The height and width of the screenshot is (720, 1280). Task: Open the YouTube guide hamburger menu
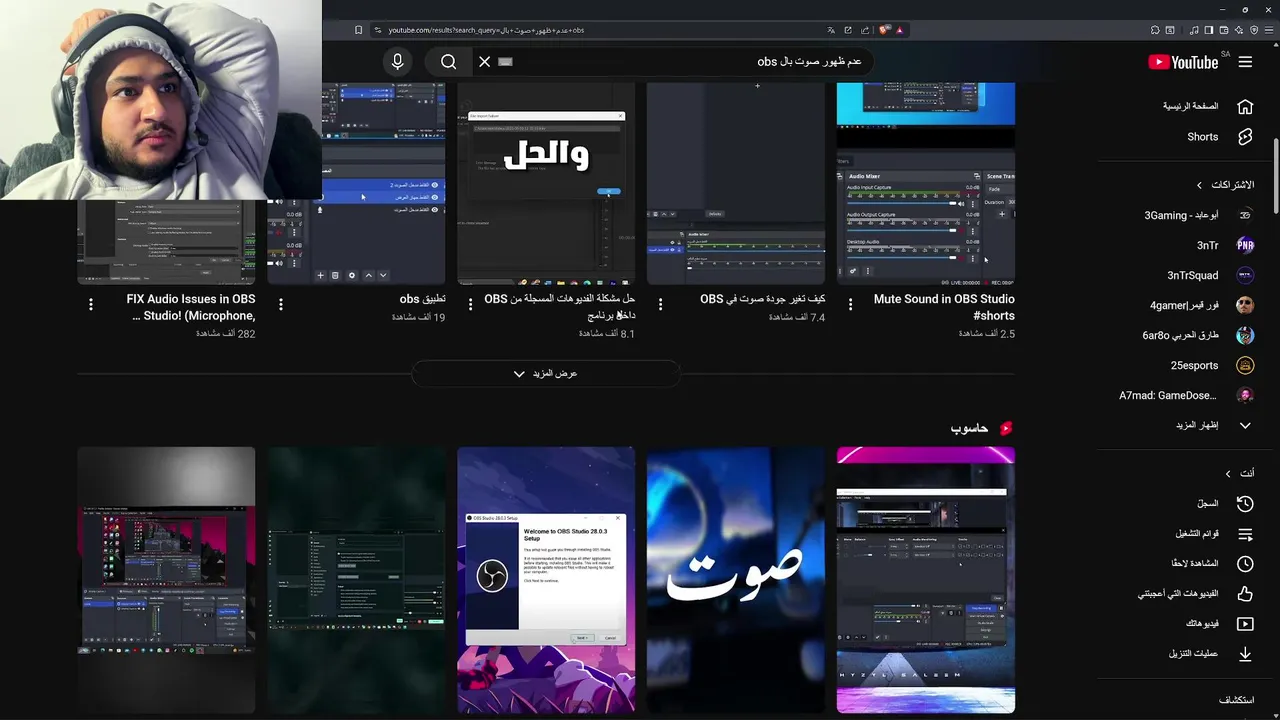click(1245, 62)
